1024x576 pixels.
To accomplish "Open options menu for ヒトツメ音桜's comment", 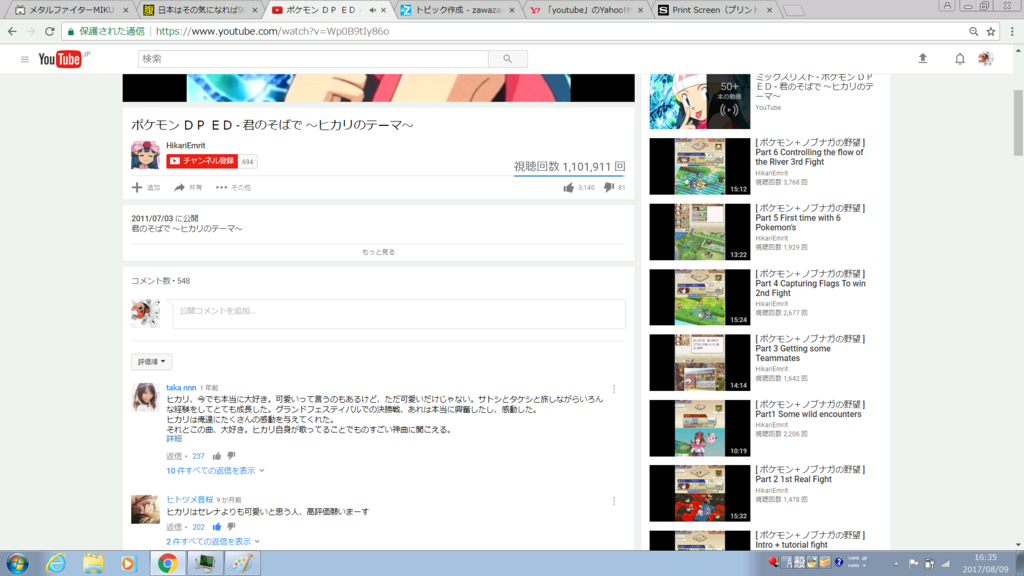I will coord(614,501).
